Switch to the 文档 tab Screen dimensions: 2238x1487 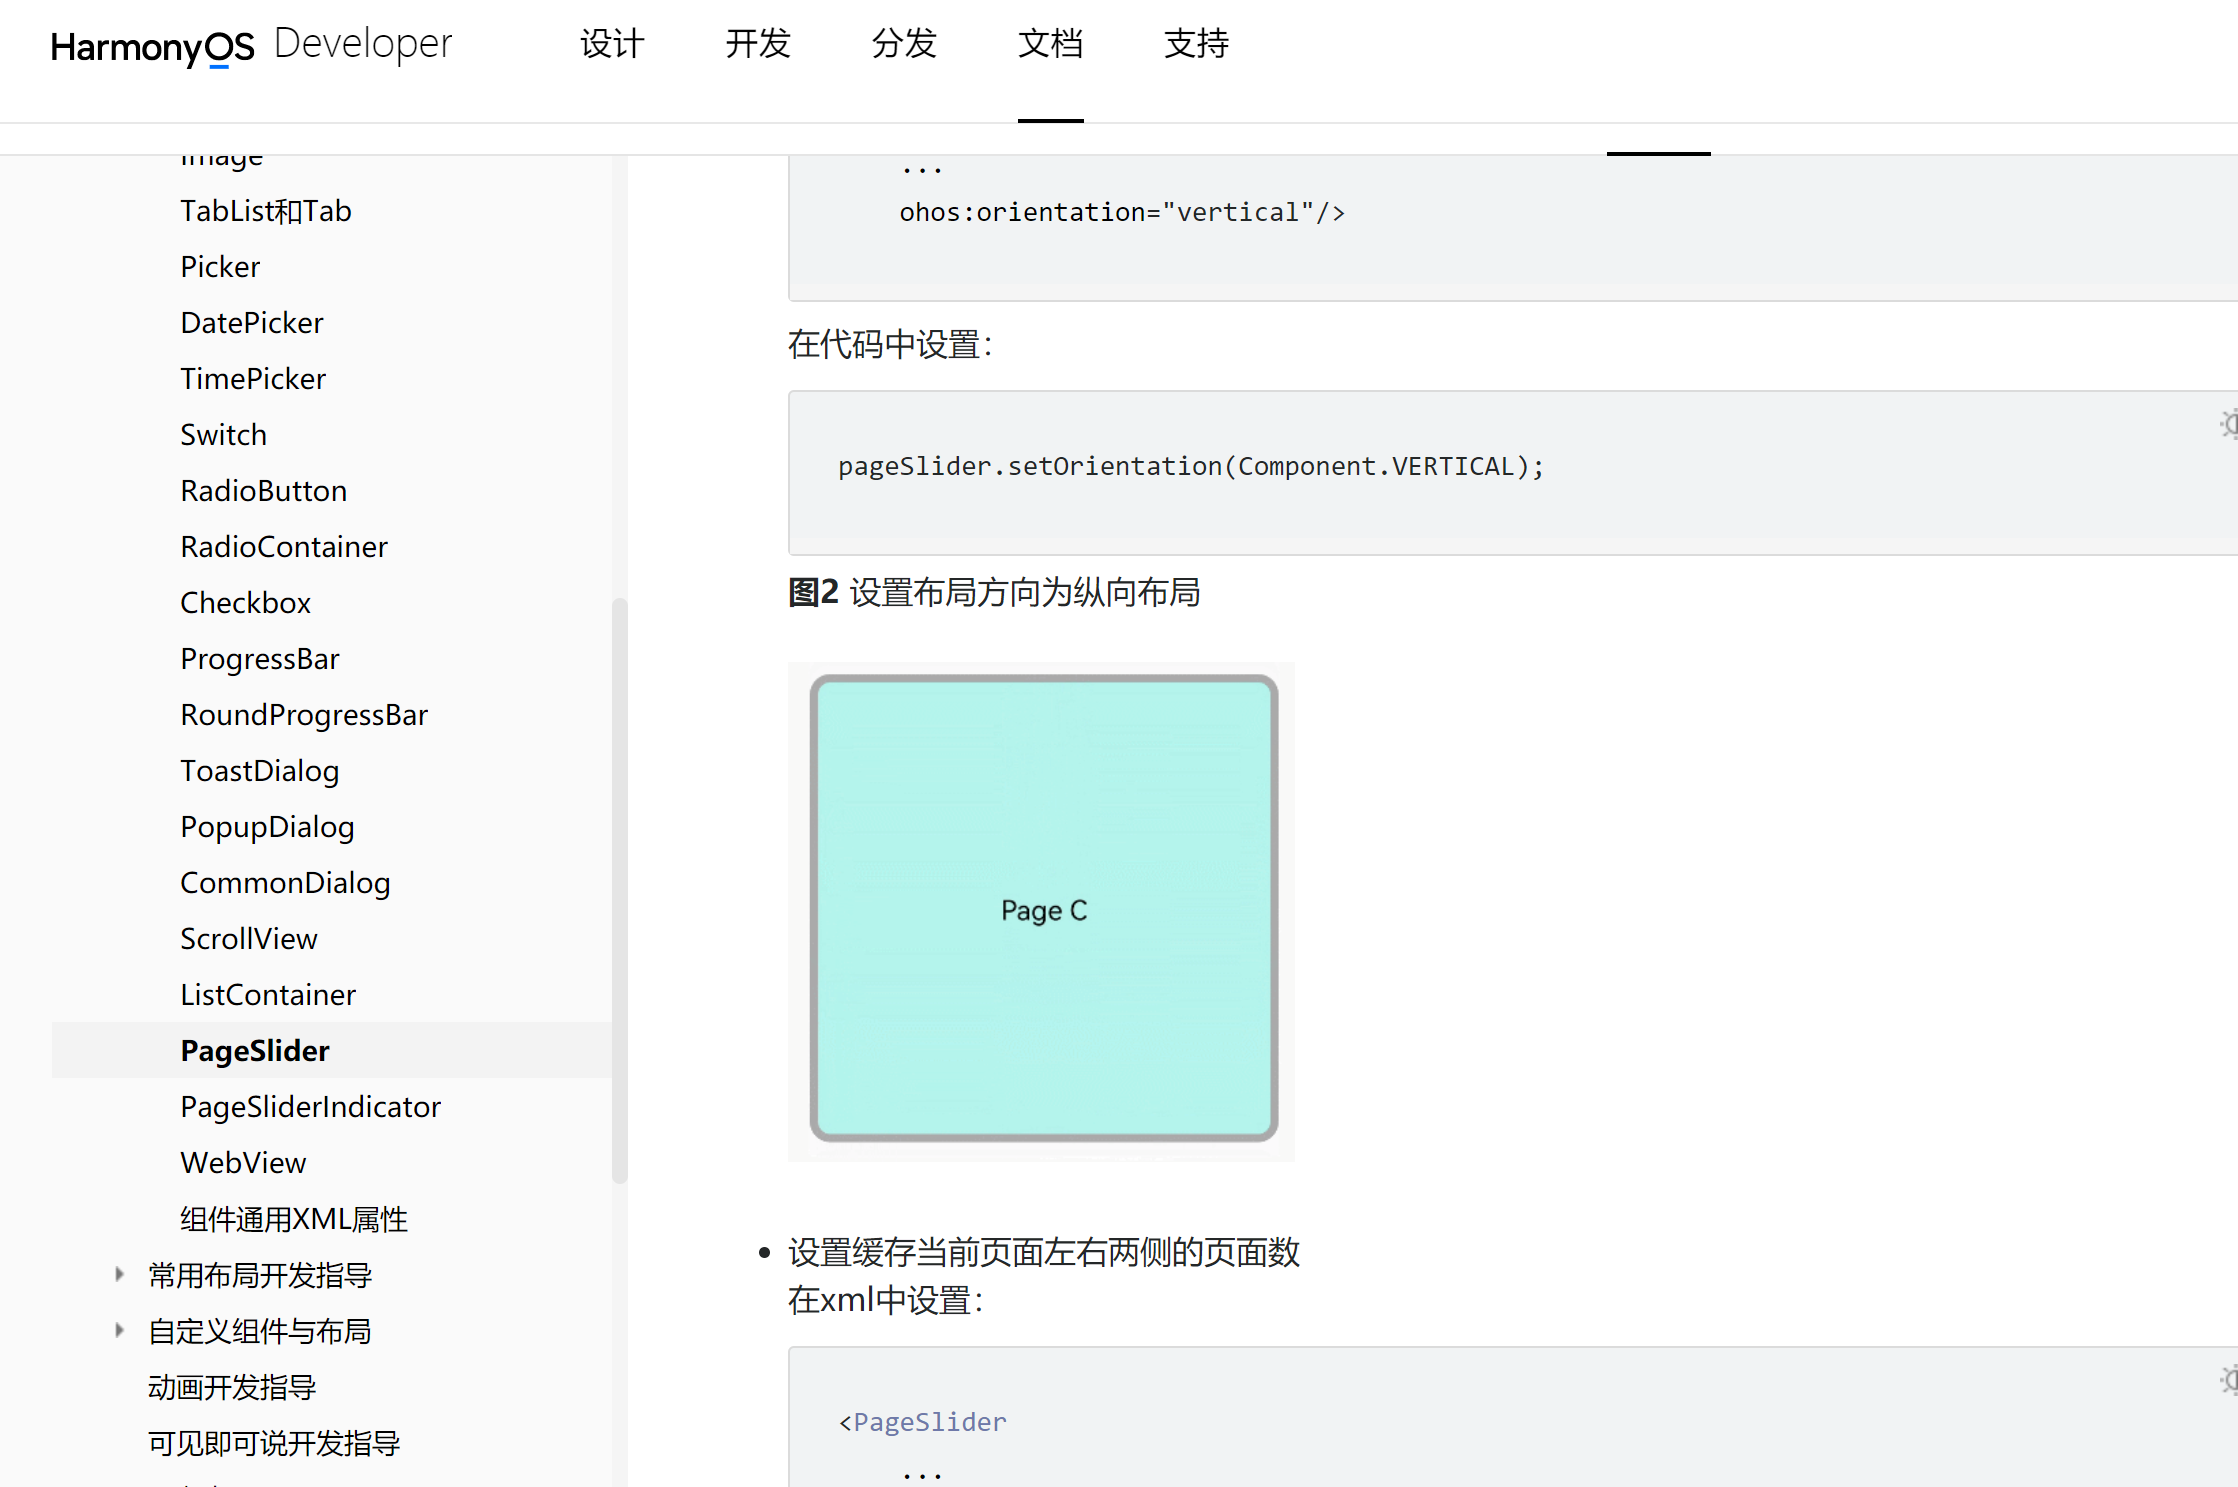click(x=1050, y=44)
